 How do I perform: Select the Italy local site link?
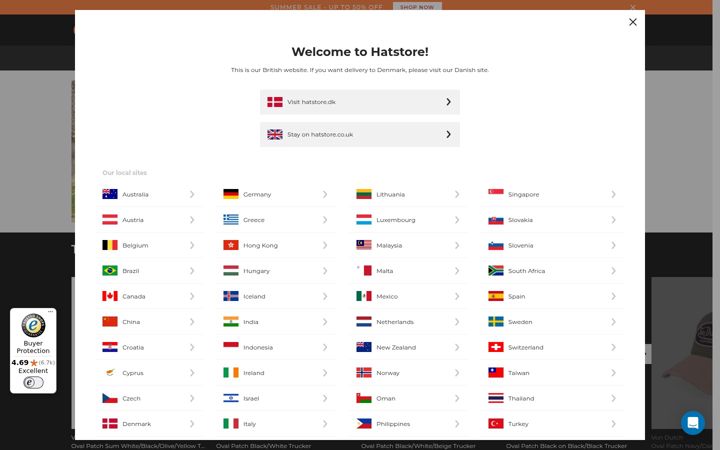[x=277, y=424]
